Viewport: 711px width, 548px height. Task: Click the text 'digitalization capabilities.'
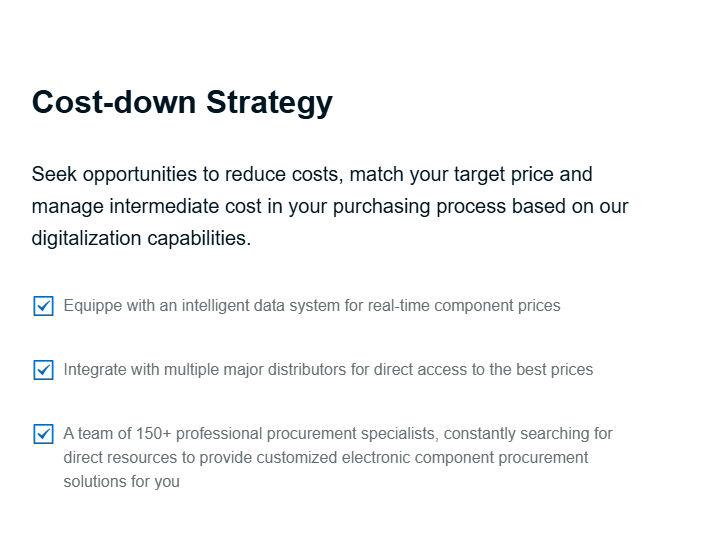point(141,238)
